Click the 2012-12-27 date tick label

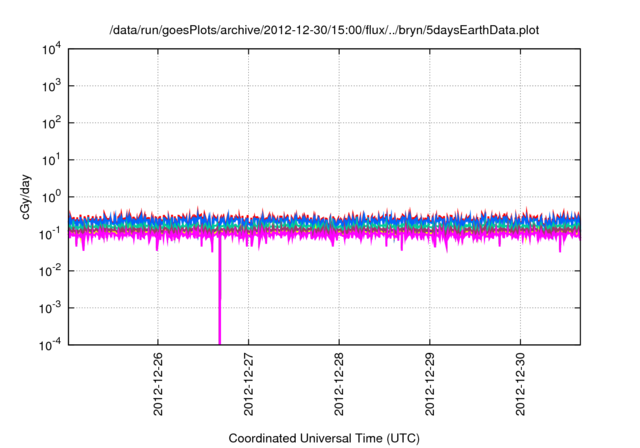(249, 384)
